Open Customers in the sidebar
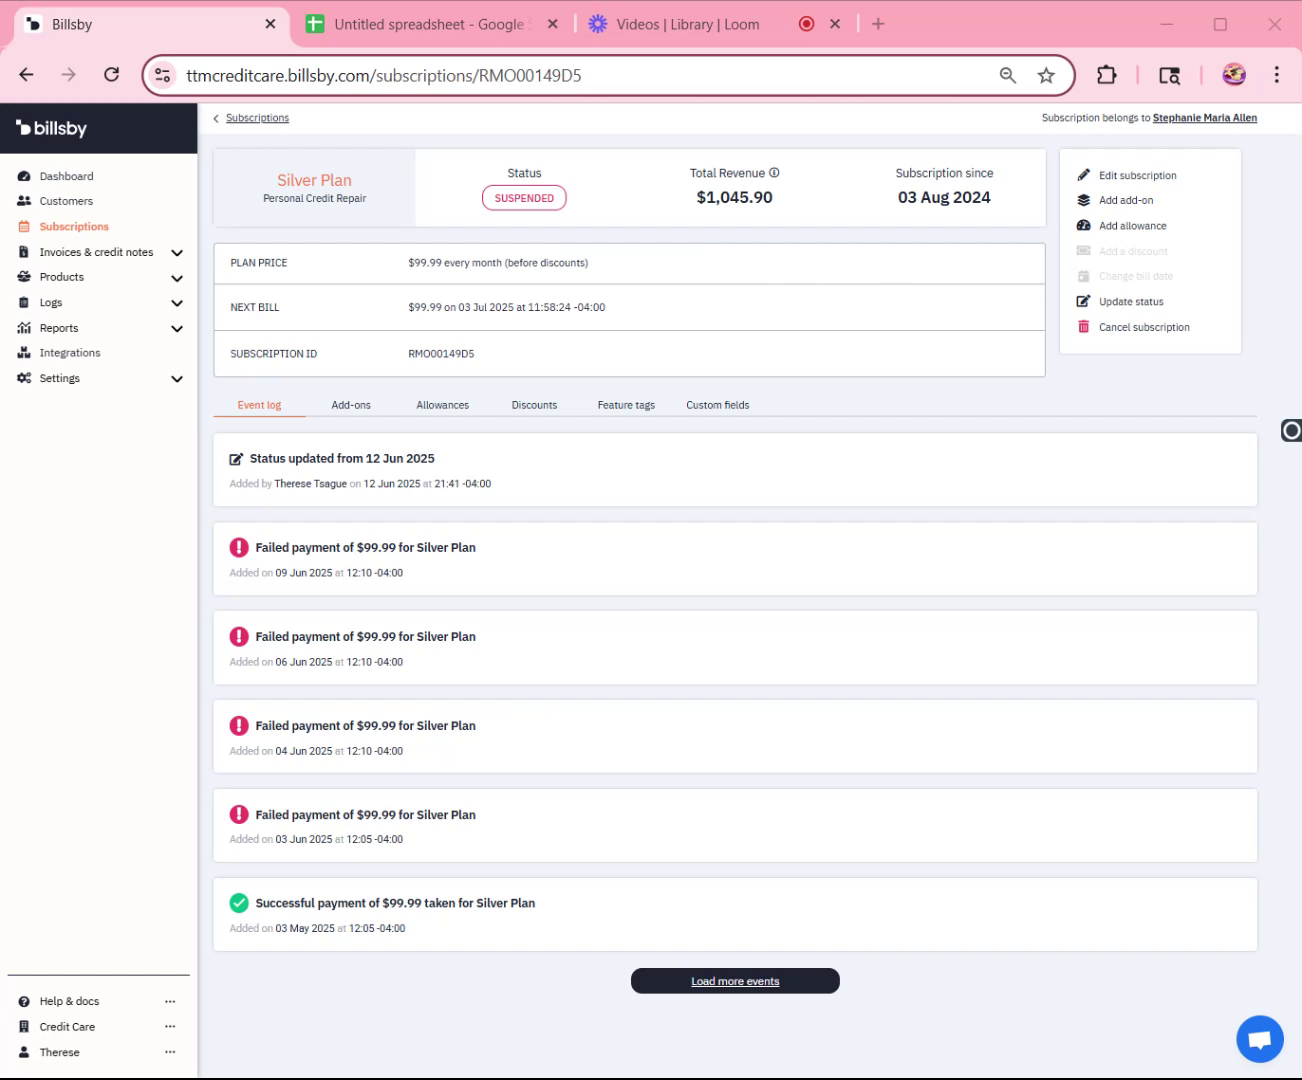This screenshot has height=1080, width=1302. (66, 201)
